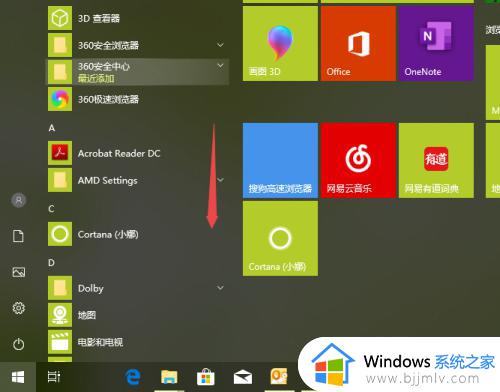This screenshot has width=500, height=392.
Task: Open the 搜狗高速浏览器 tile
Action: 280,160
